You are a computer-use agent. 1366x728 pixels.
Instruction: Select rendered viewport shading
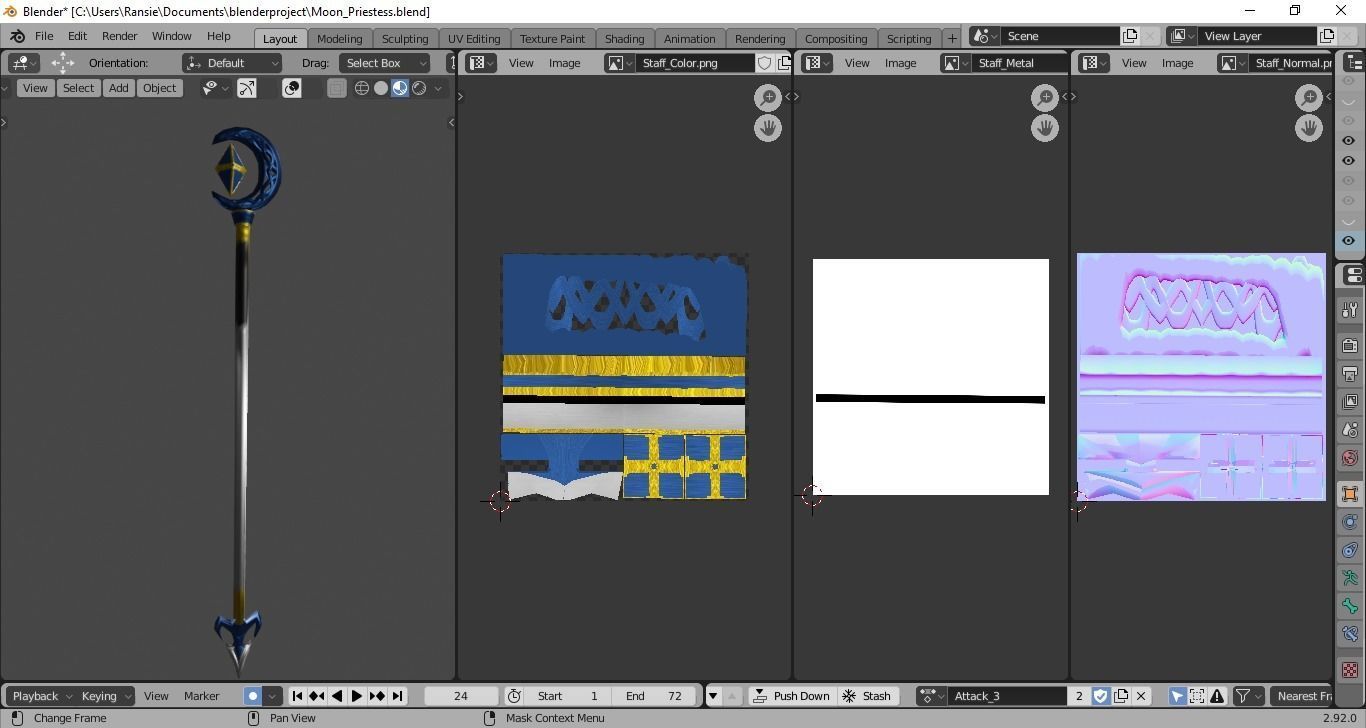click(419, 88)
